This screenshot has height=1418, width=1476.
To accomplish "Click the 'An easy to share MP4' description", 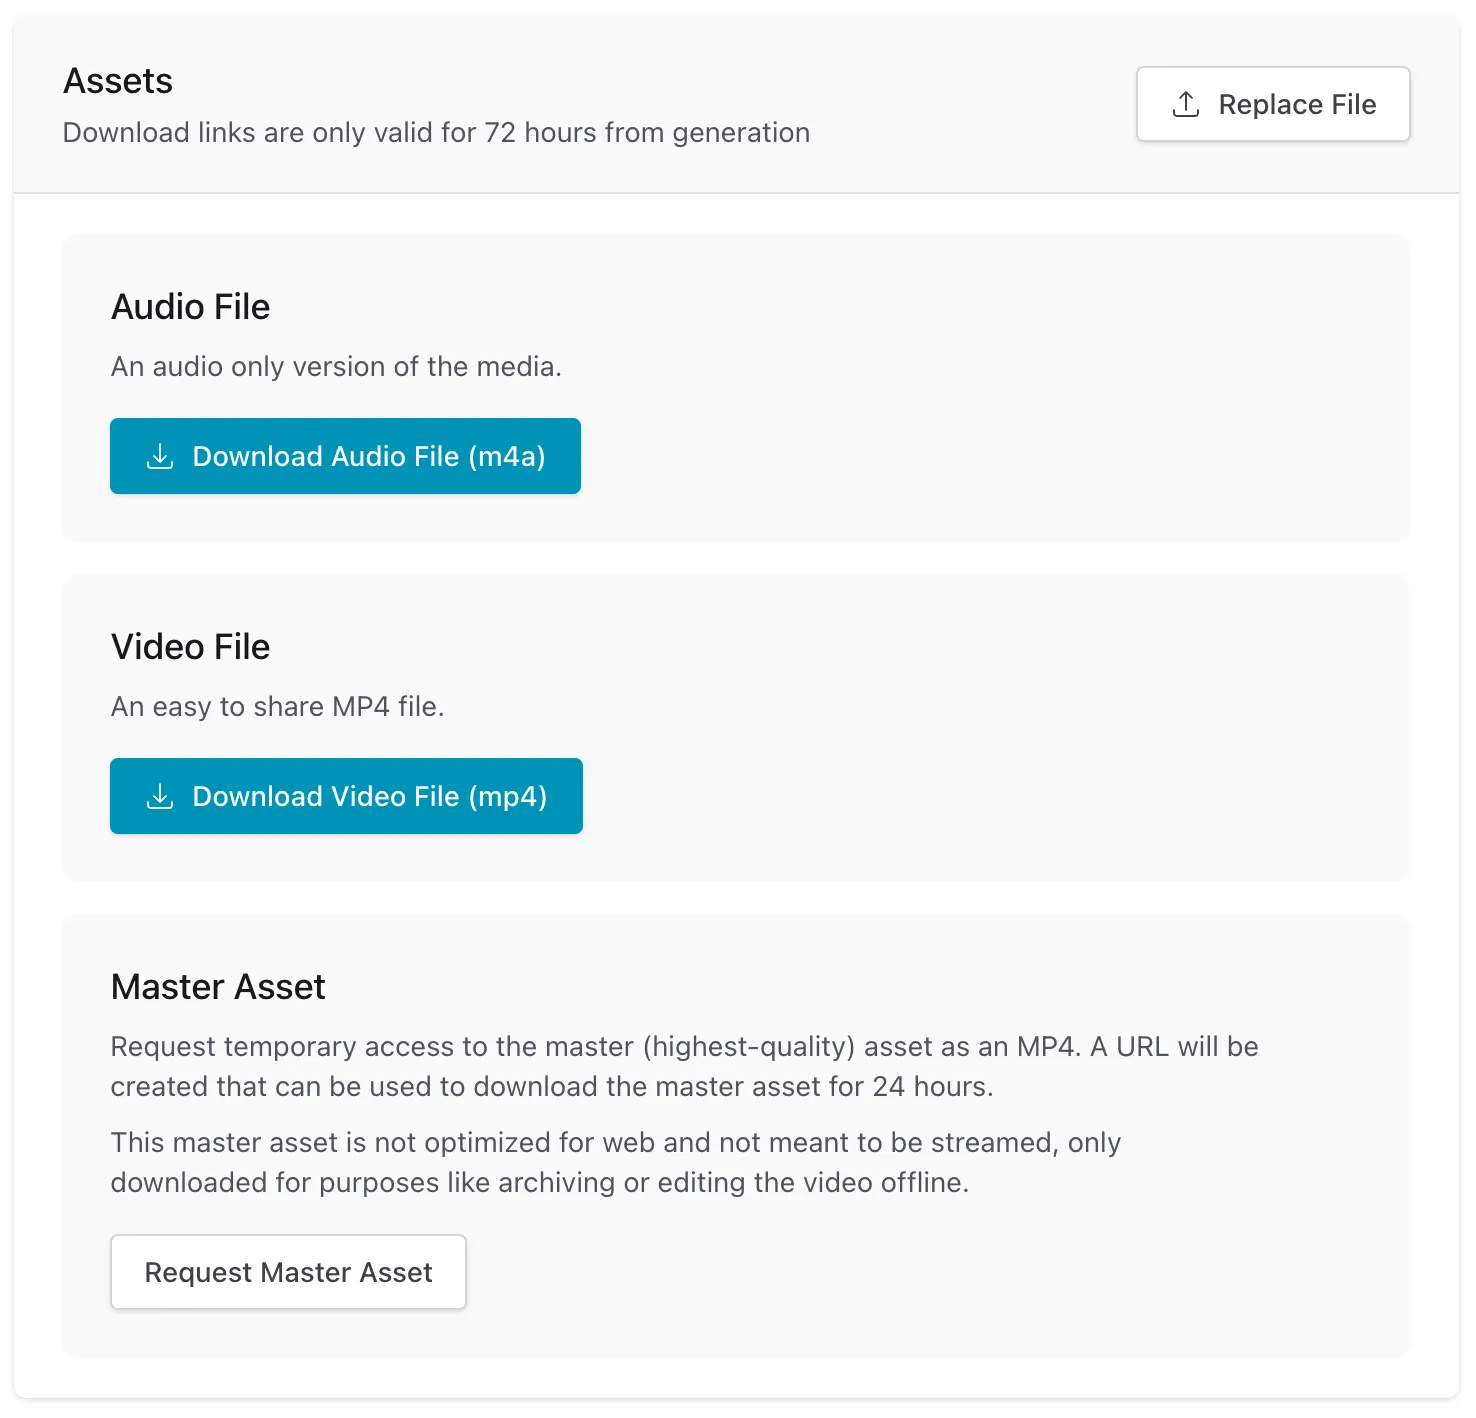I will pos(277,707).
